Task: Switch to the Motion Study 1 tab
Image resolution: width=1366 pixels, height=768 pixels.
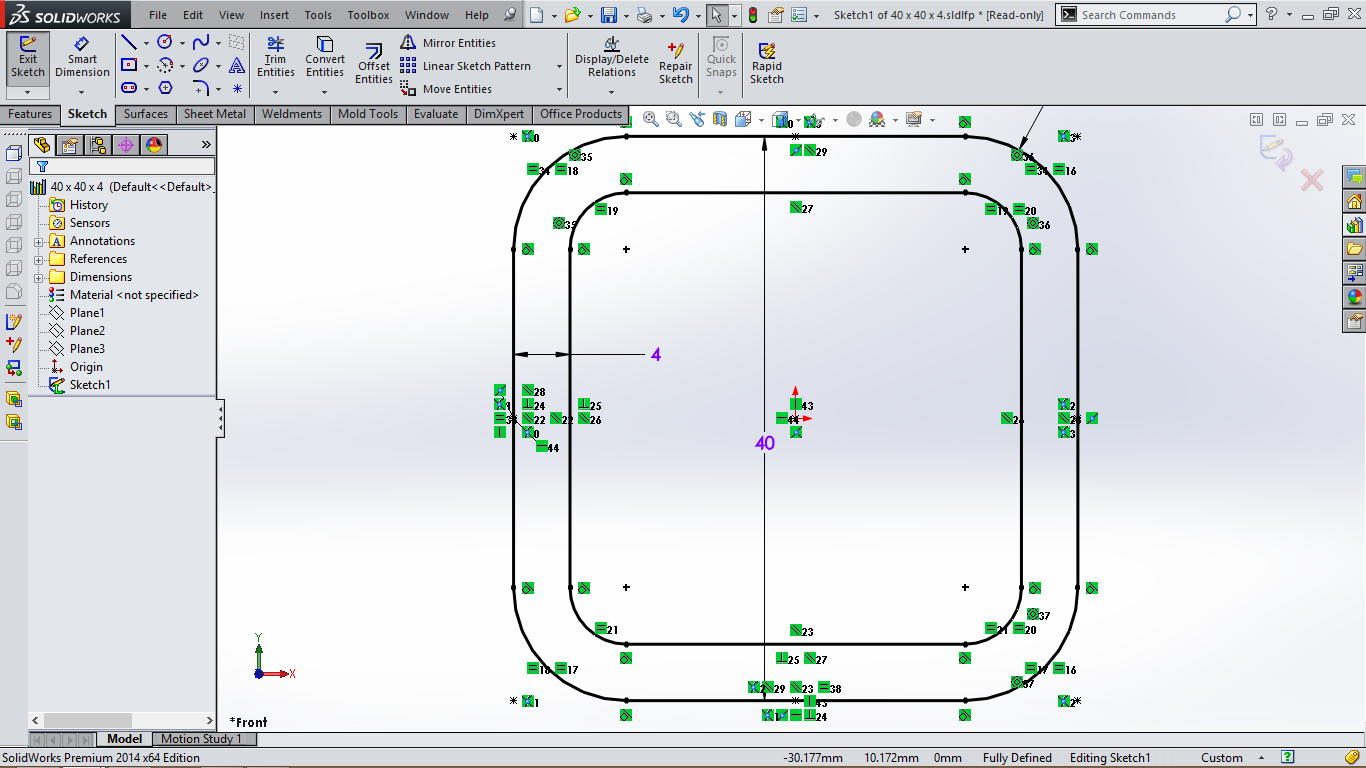Action: pyautogui.click(x=204, y=739)
